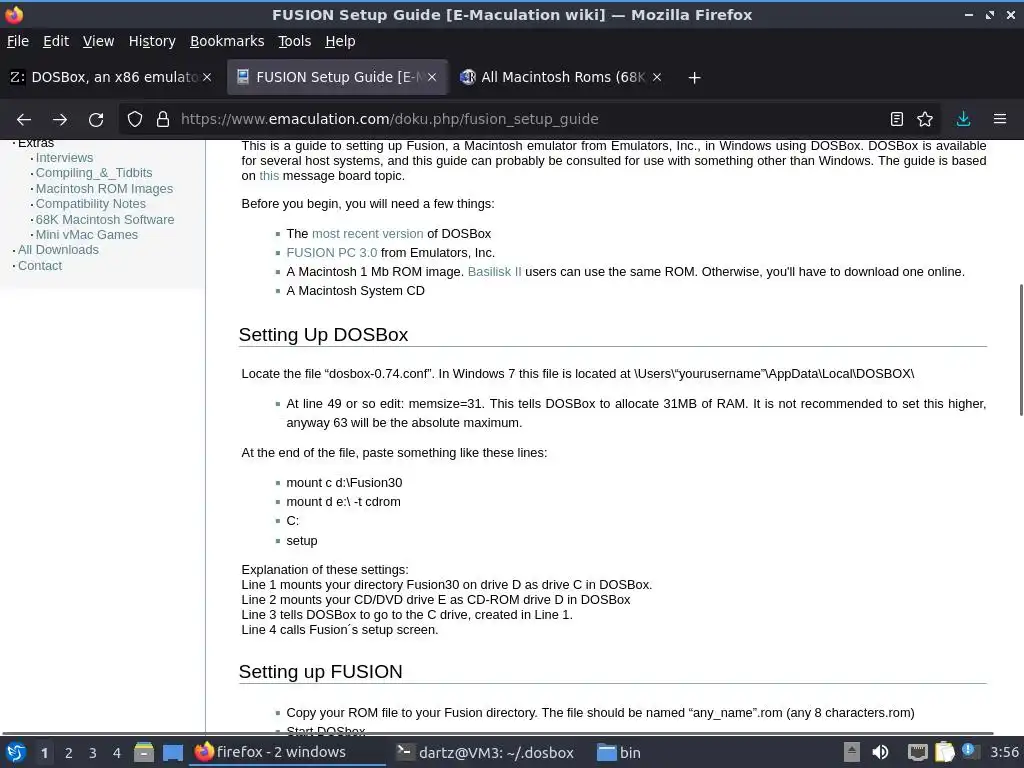Open Compatibility Notes sidebar link
Screen dimensions: 1024x768
point(90,204)
